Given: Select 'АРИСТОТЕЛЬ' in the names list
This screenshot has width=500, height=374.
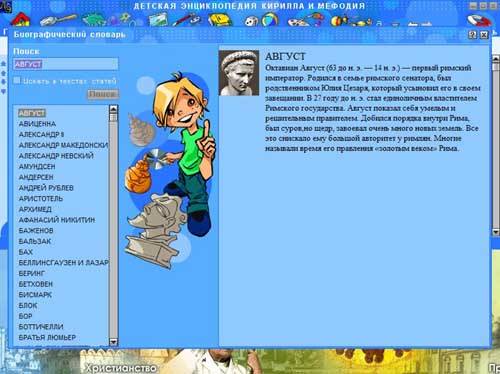Looking at the screenshot, I should [x=41, y=198].
